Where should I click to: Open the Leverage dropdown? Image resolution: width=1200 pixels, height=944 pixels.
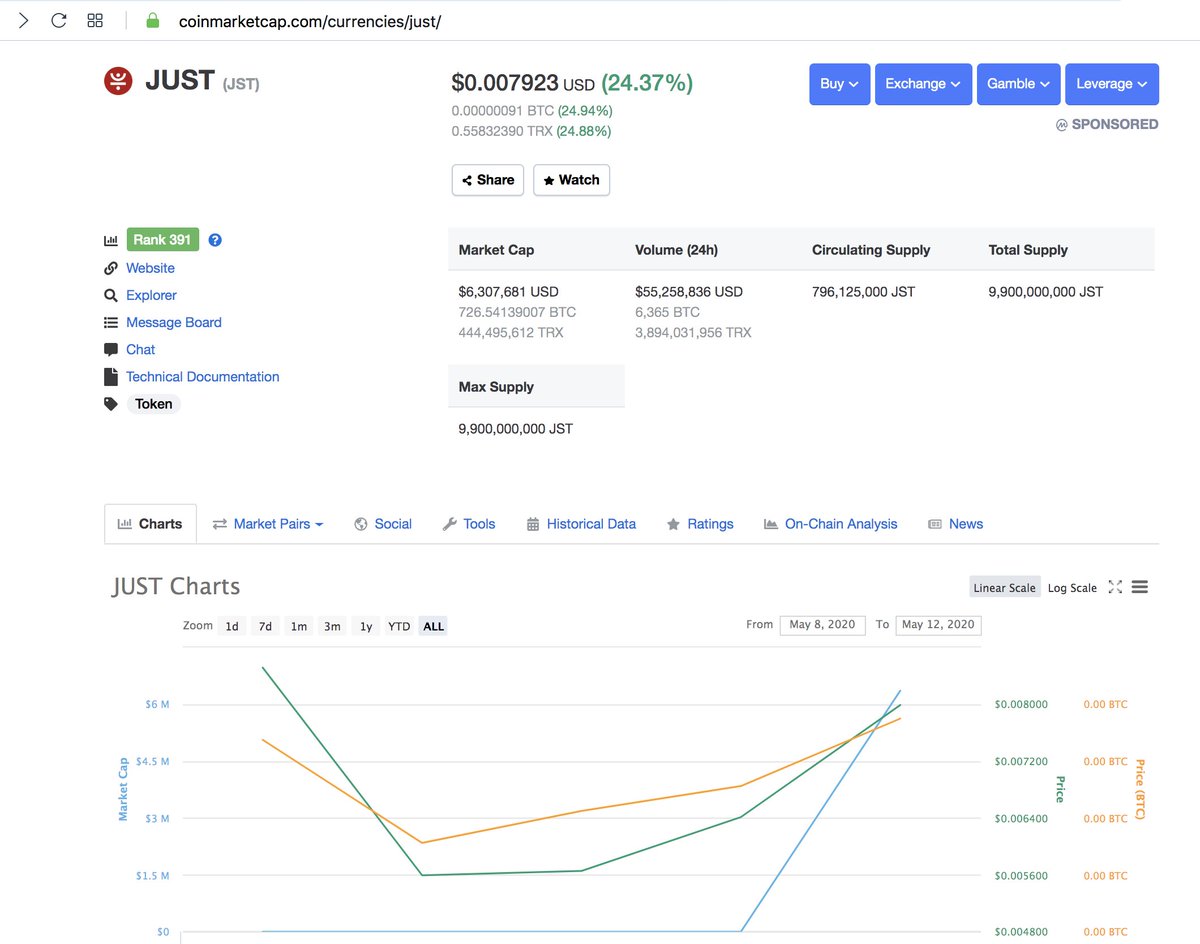click(x=1112, y=84)
